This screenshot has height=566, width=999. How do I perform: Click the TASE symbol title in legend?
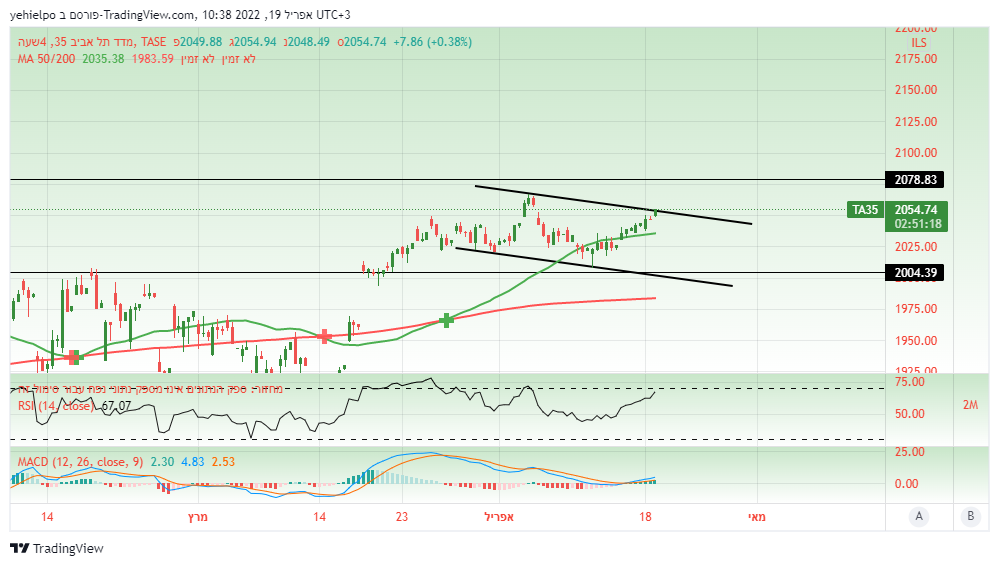point(92,41)
